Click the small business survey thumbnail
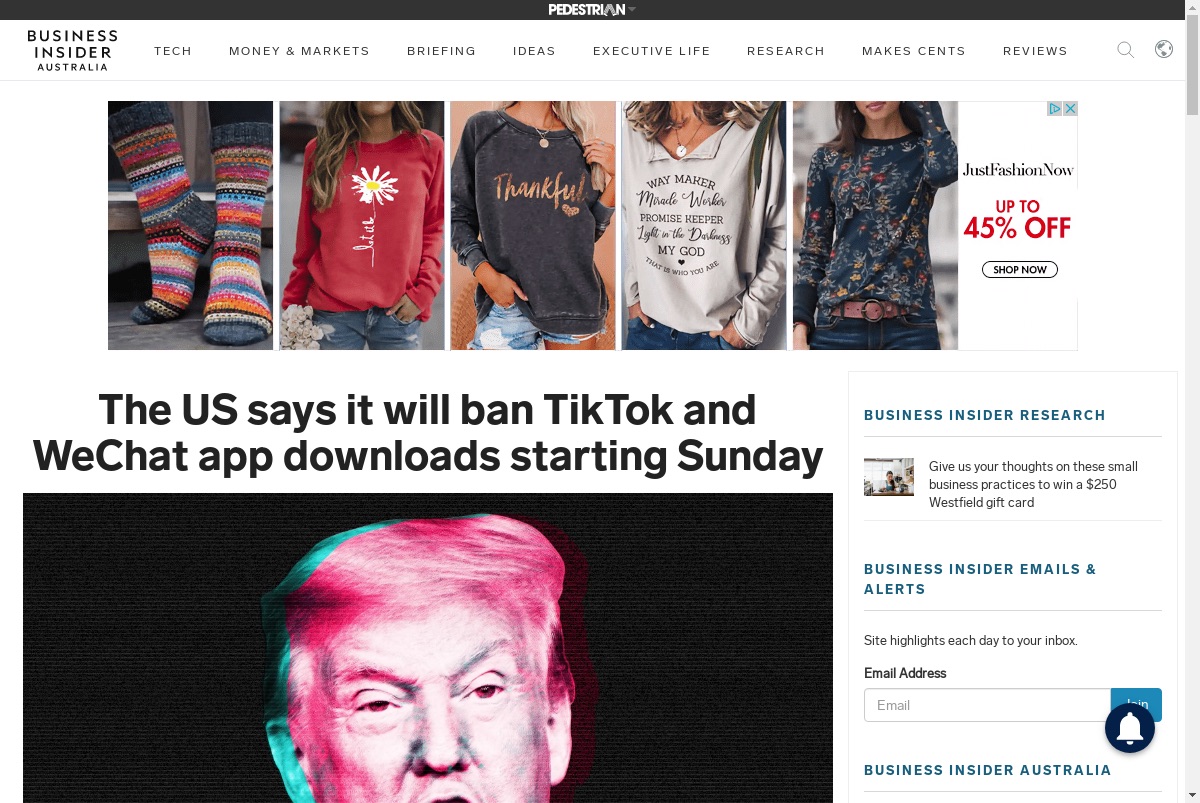The width and height of the screenshot is (1200, 803). click(889, 477)
